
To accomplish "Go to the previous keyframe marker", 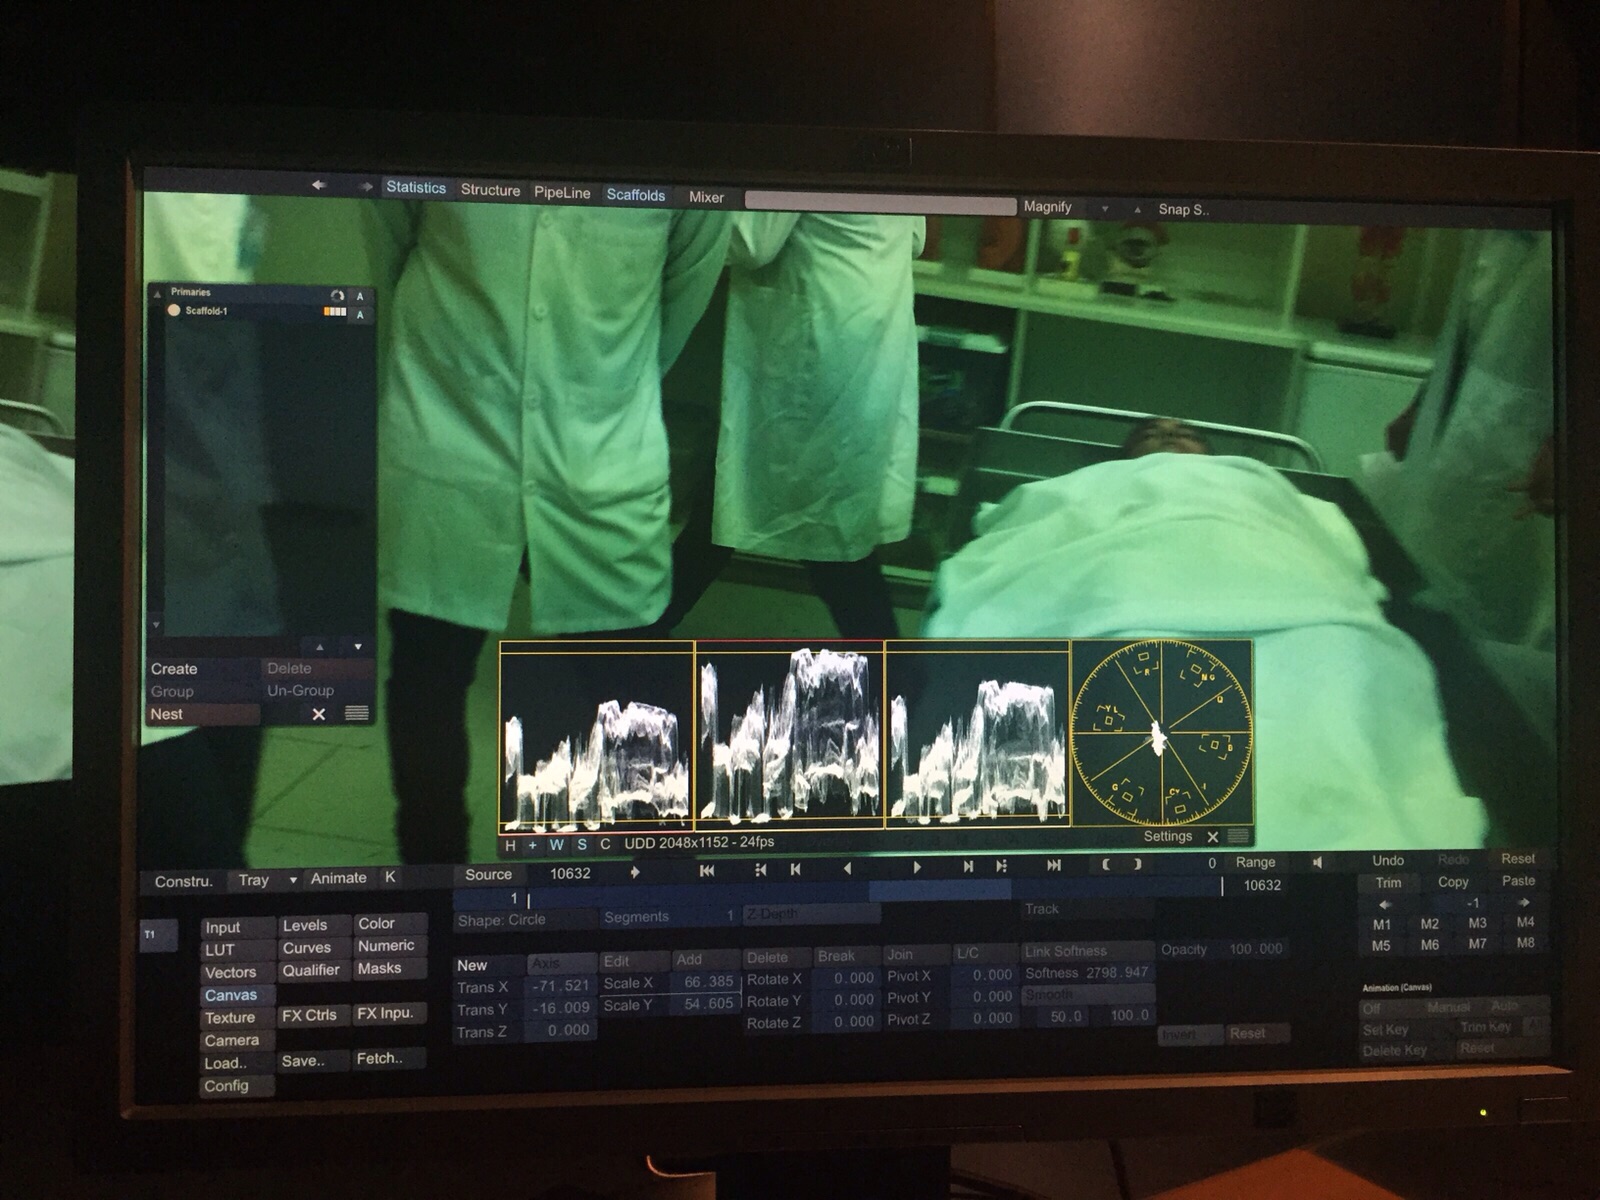I will (x=761, y=870).
